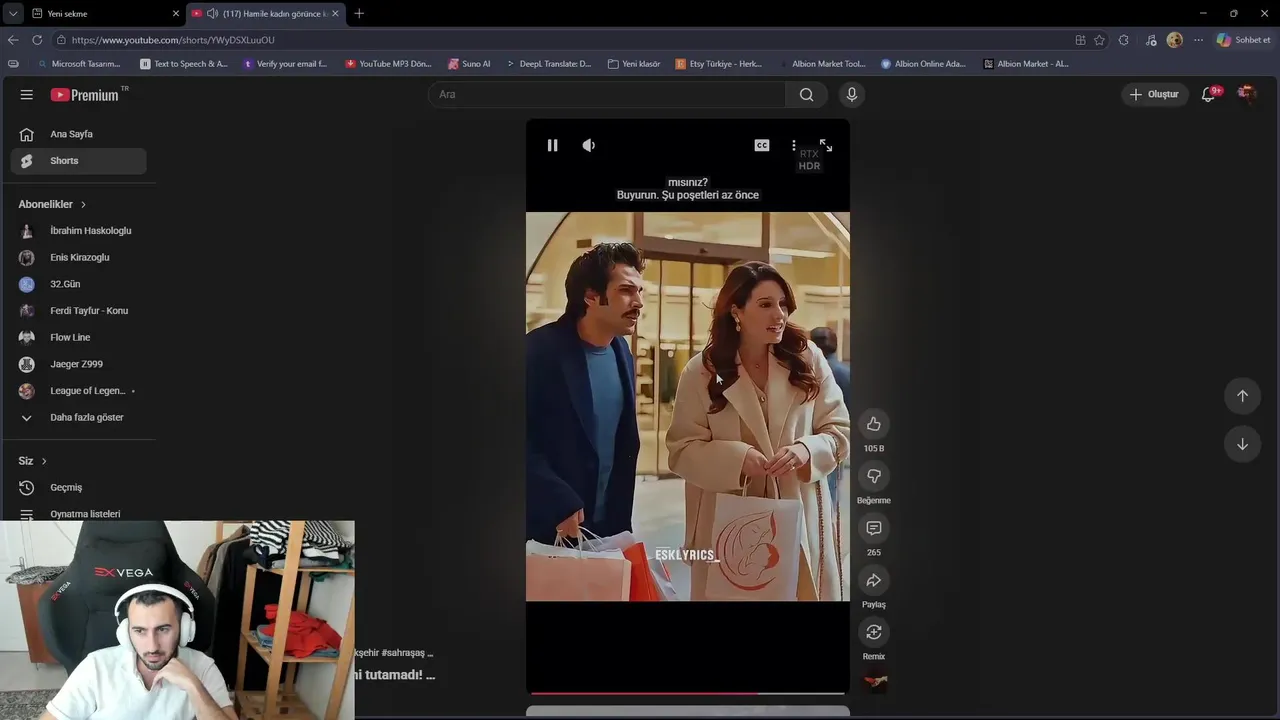The height and width of the screenshot is (720, 1280).
Task: Bookmark this page with star
Action: click(1100, 40)
